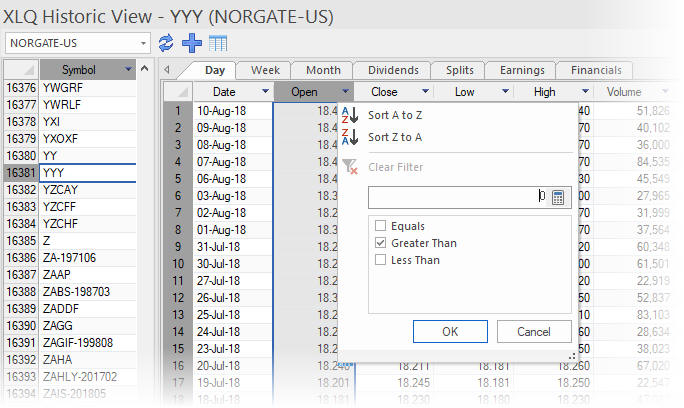This screenshot has height=408, width=684.
Task: Select symbol ZA-197106 in the list
Action: click(x=87, y=257)
